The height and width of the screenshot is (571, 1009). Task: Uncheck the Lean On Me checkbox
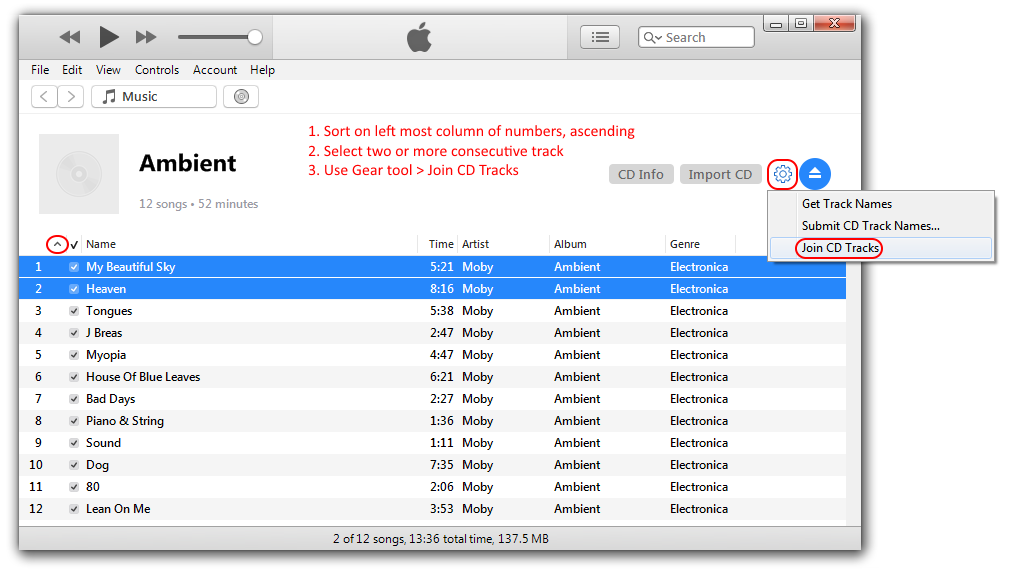pyautogui.click(x=74, y=509)
